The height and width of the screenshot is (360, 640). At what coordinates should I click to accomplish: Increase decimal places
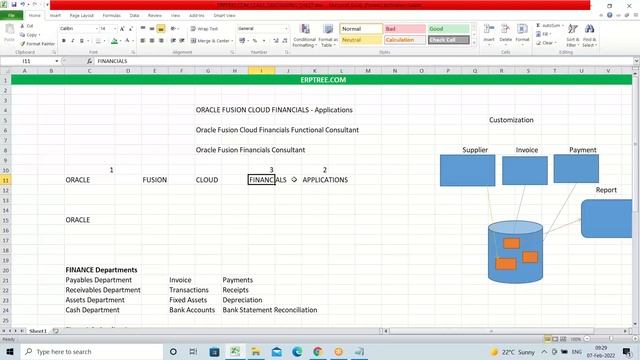point(276,41)
